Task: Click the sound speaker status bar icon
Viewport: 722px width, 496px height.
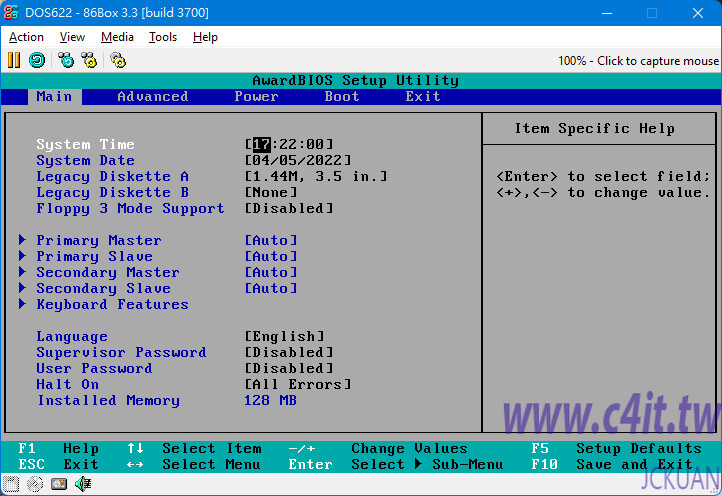Action: (83, 484)
